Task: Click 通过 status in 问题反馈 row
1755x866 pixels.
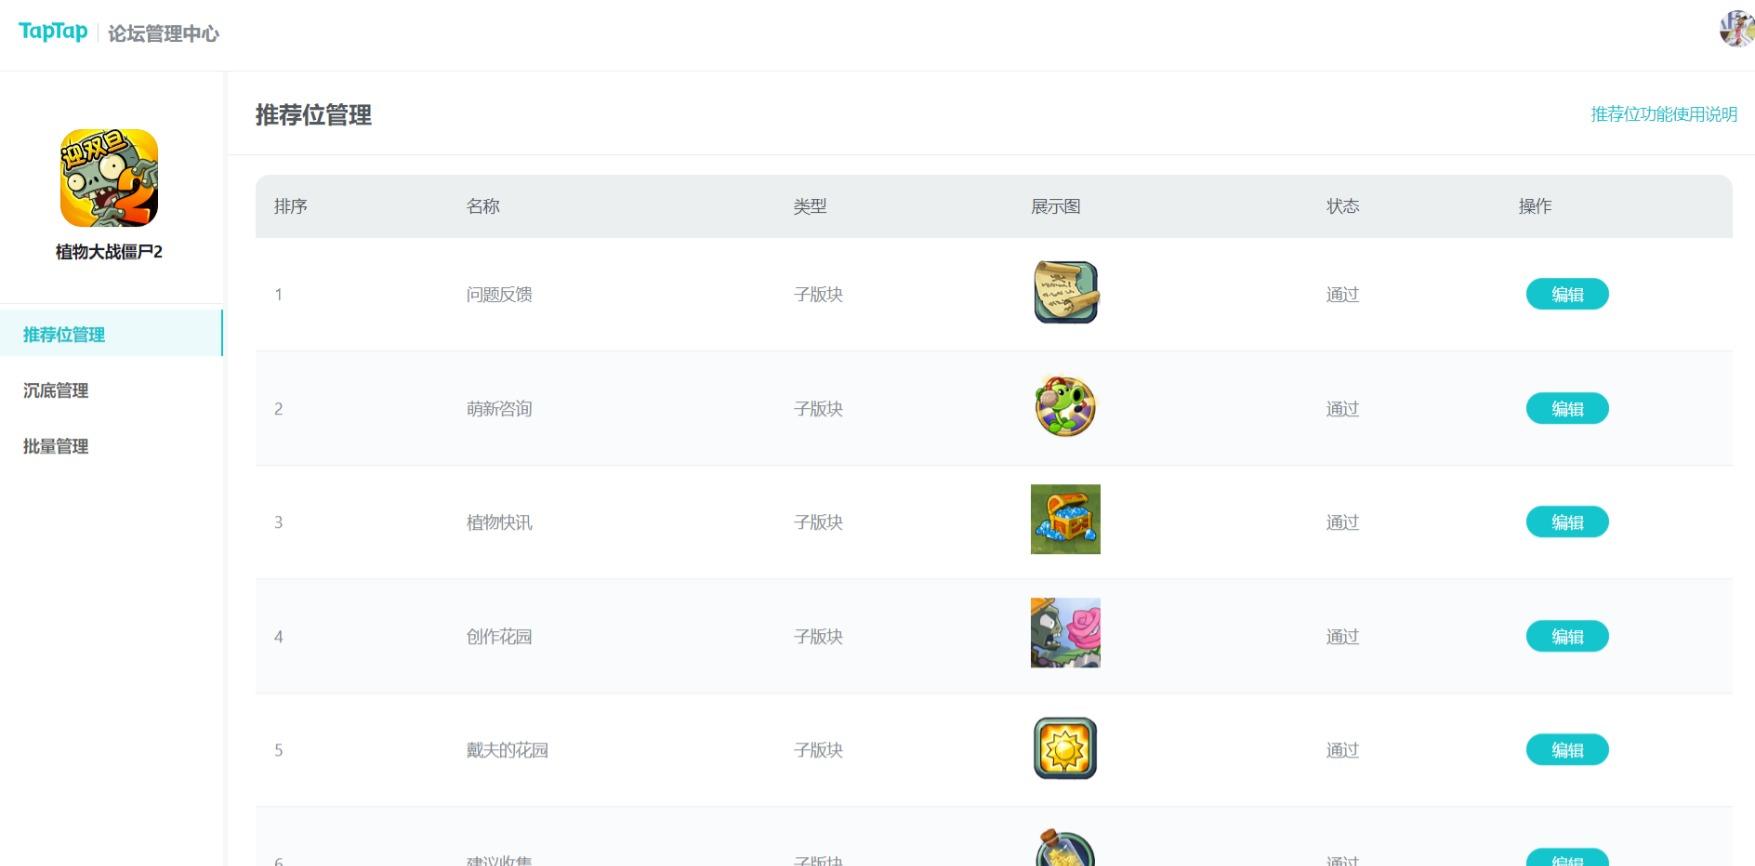Action: (x=1343, y=294)
